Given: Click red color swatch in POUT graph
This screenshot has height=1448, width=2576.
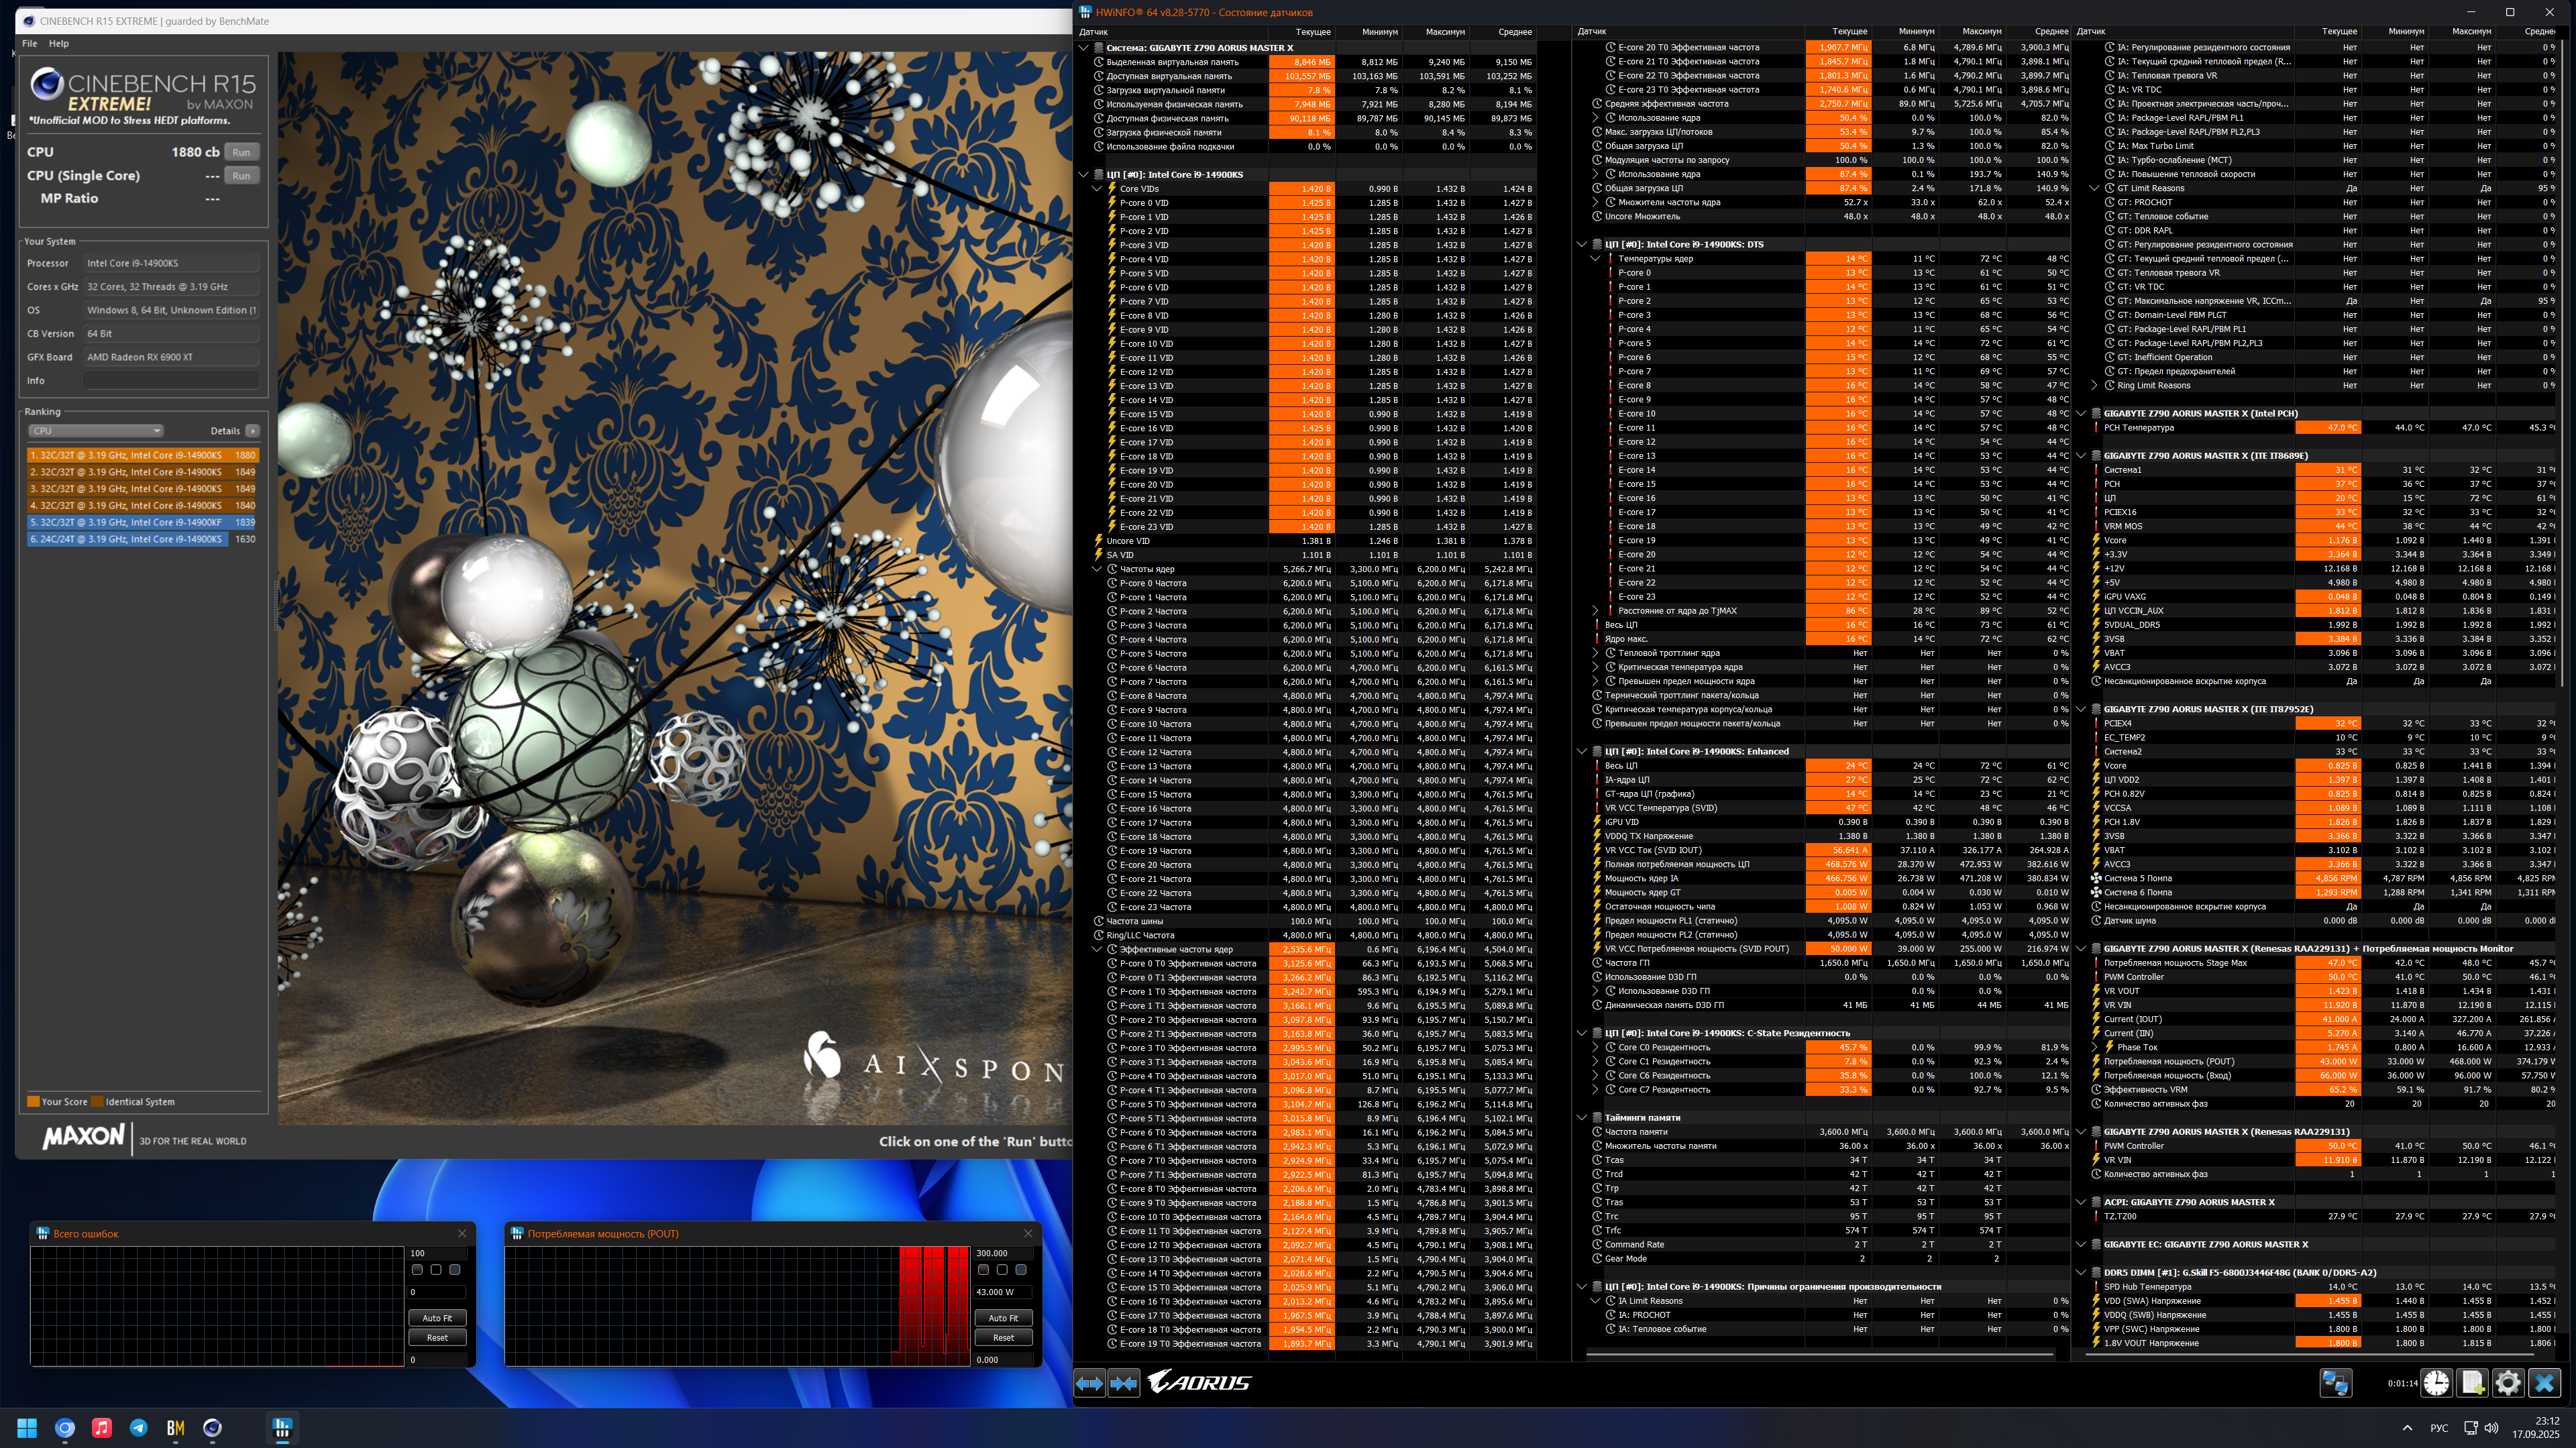Looking at the screenshot, I should (983, 1270).
